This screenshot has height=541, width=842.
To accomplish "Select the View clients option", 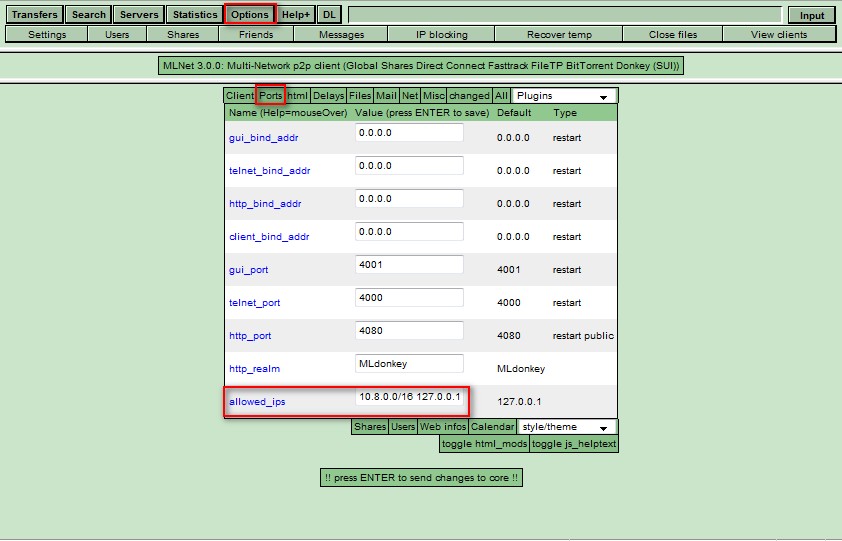I will tap(778, 34).
